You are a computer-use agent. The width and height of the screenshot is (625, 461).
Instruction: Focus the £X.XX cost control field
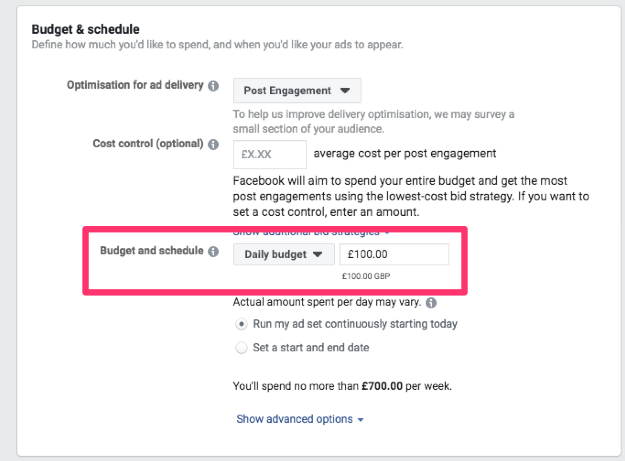click(x=270, y=154)
